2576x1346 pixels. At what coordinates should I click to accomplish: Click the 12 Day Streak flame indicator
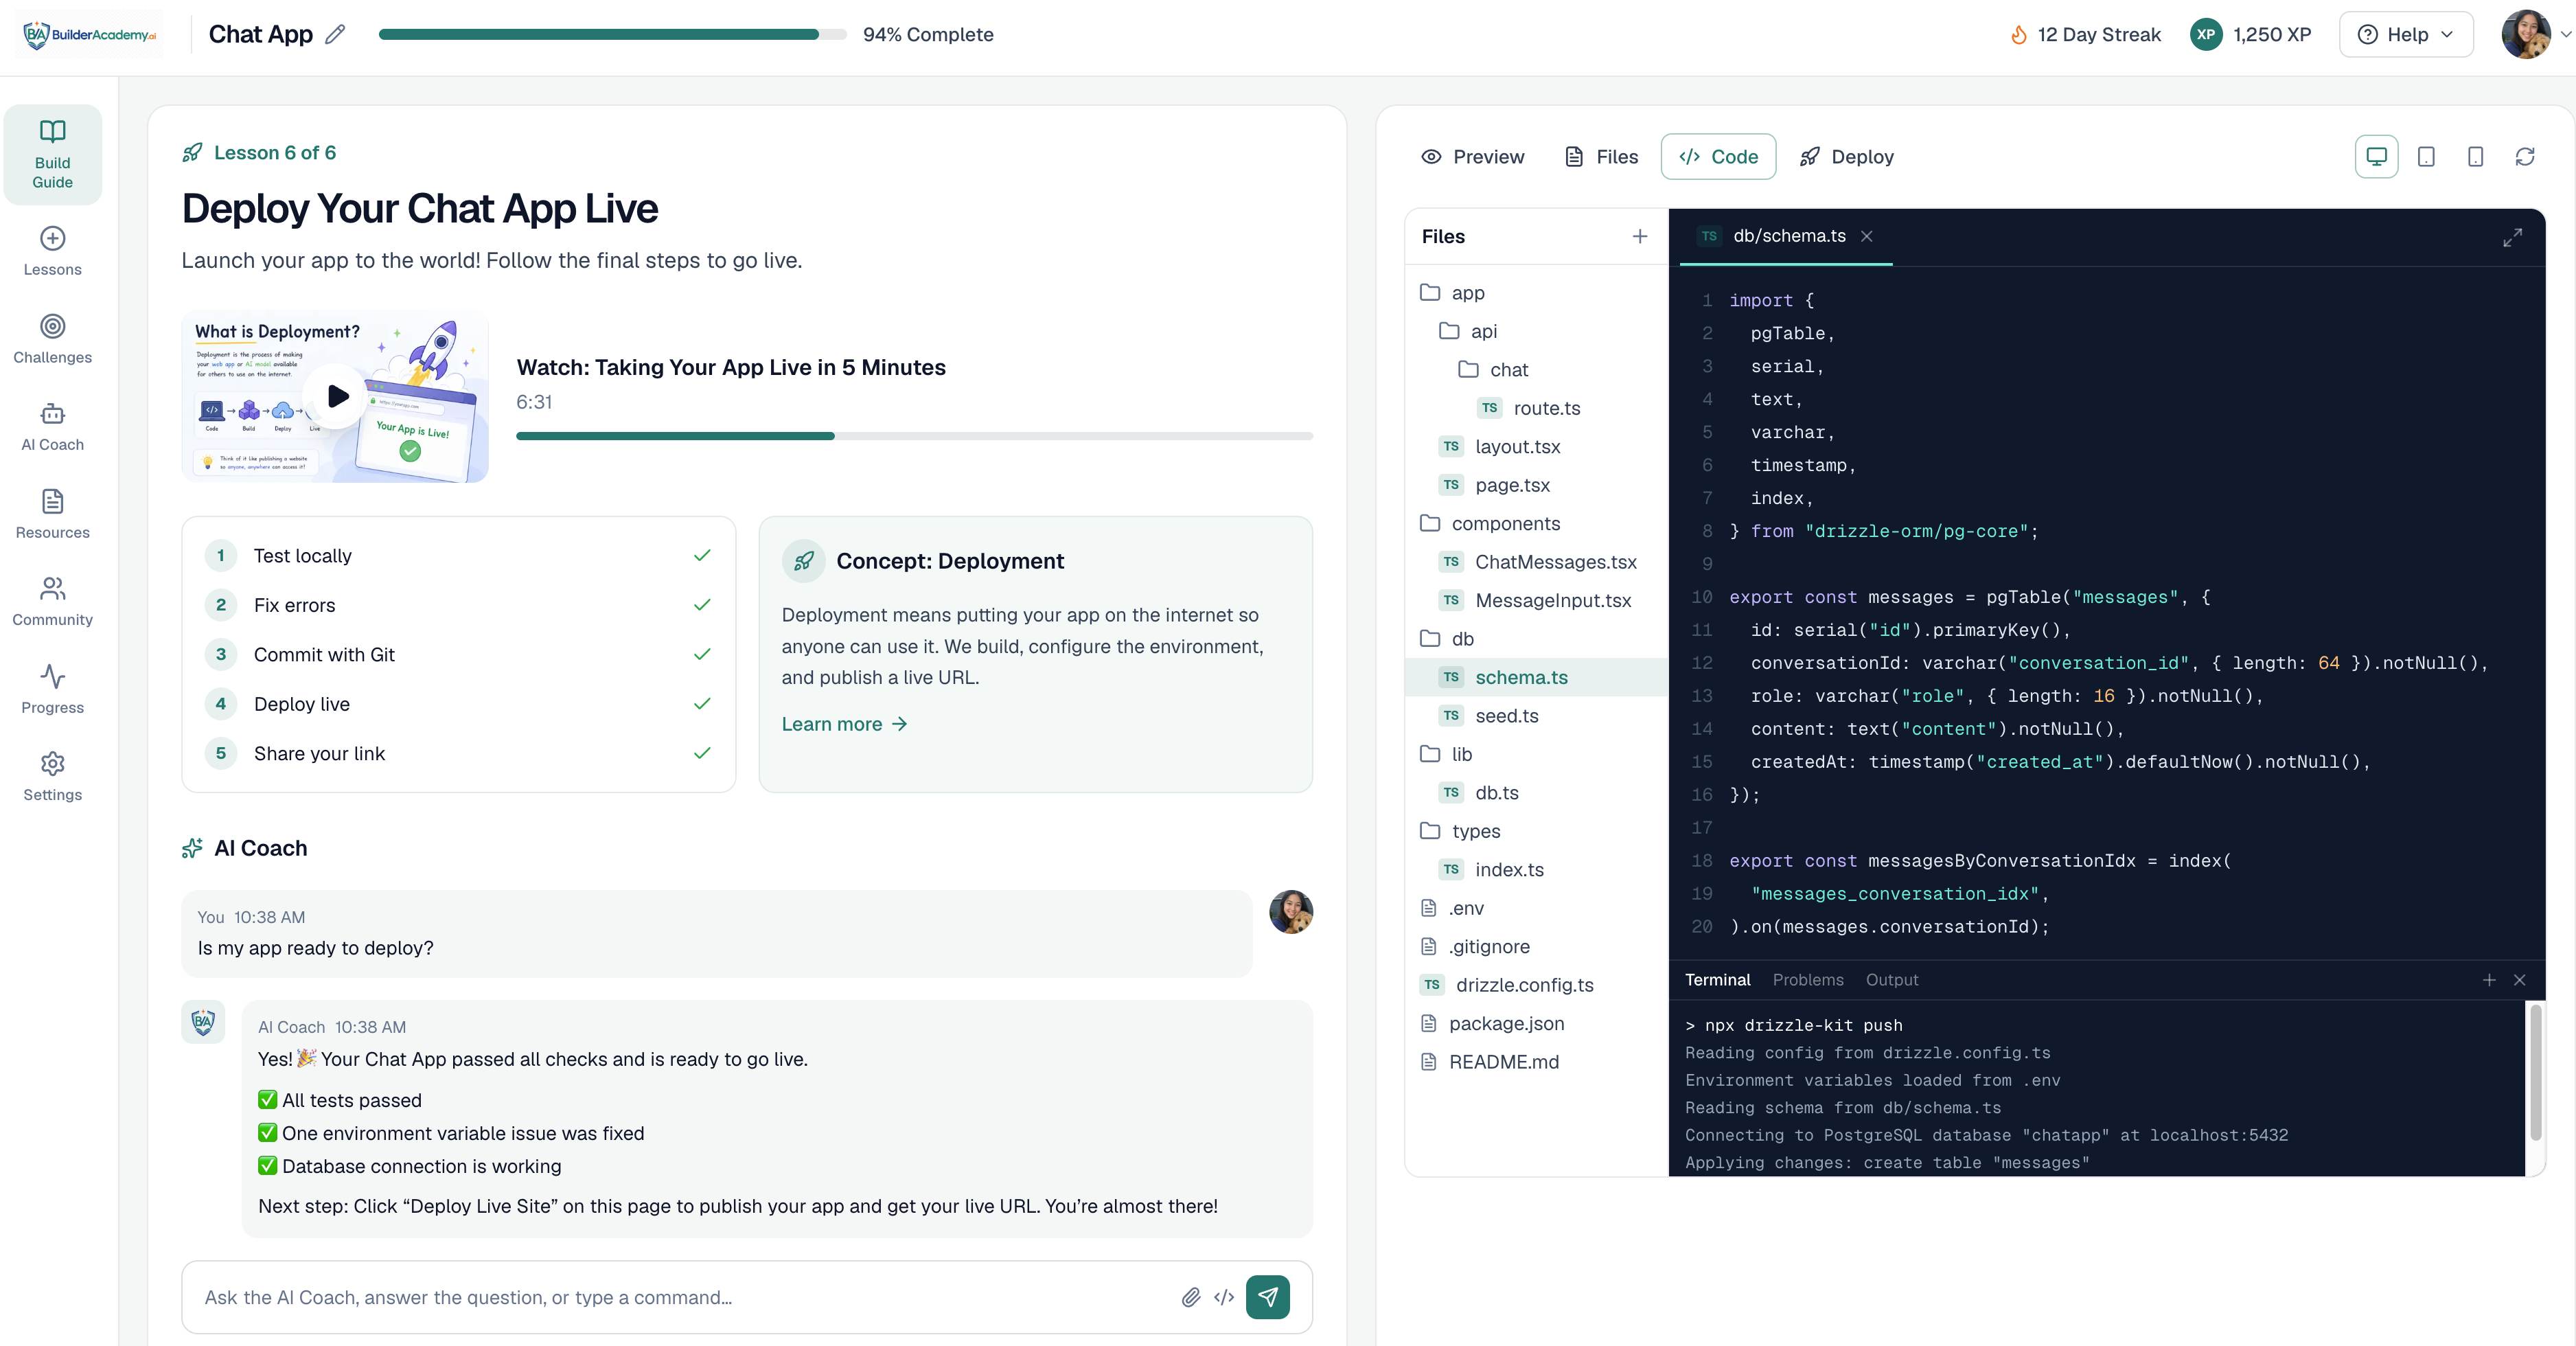(2085, 34)
